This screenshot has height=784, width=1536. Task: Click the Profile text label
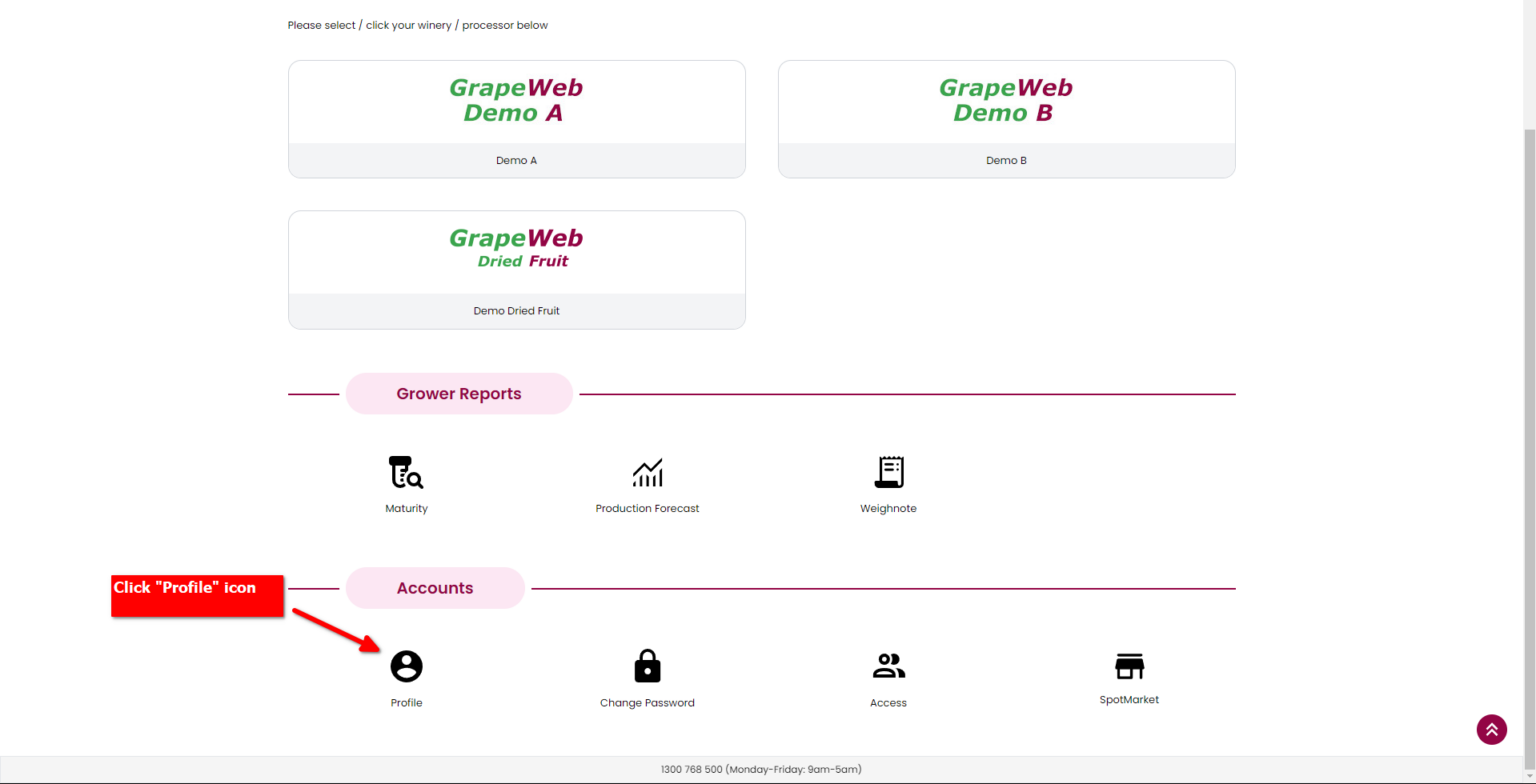[x=406, y=703]
